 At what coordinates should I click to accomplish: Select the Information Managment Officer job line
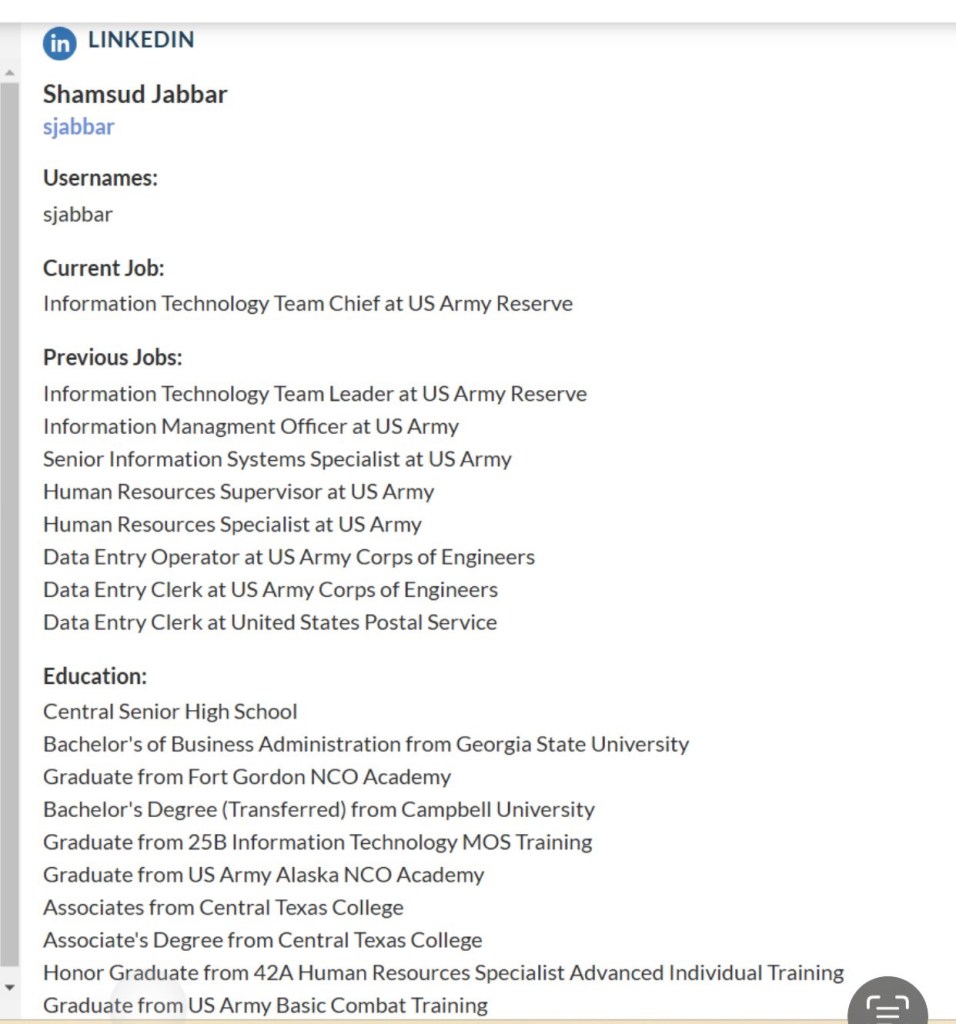click(x=250, y=426)
